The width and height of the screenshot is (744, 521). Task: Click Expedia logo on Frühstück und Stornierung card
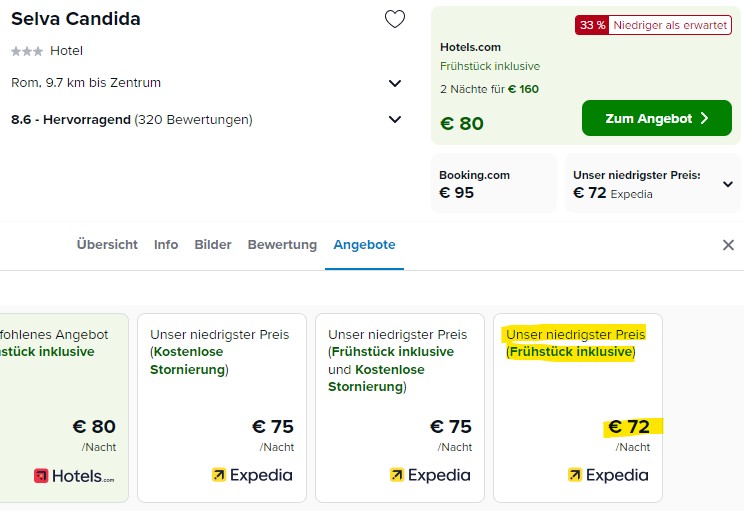pos(430,475)
